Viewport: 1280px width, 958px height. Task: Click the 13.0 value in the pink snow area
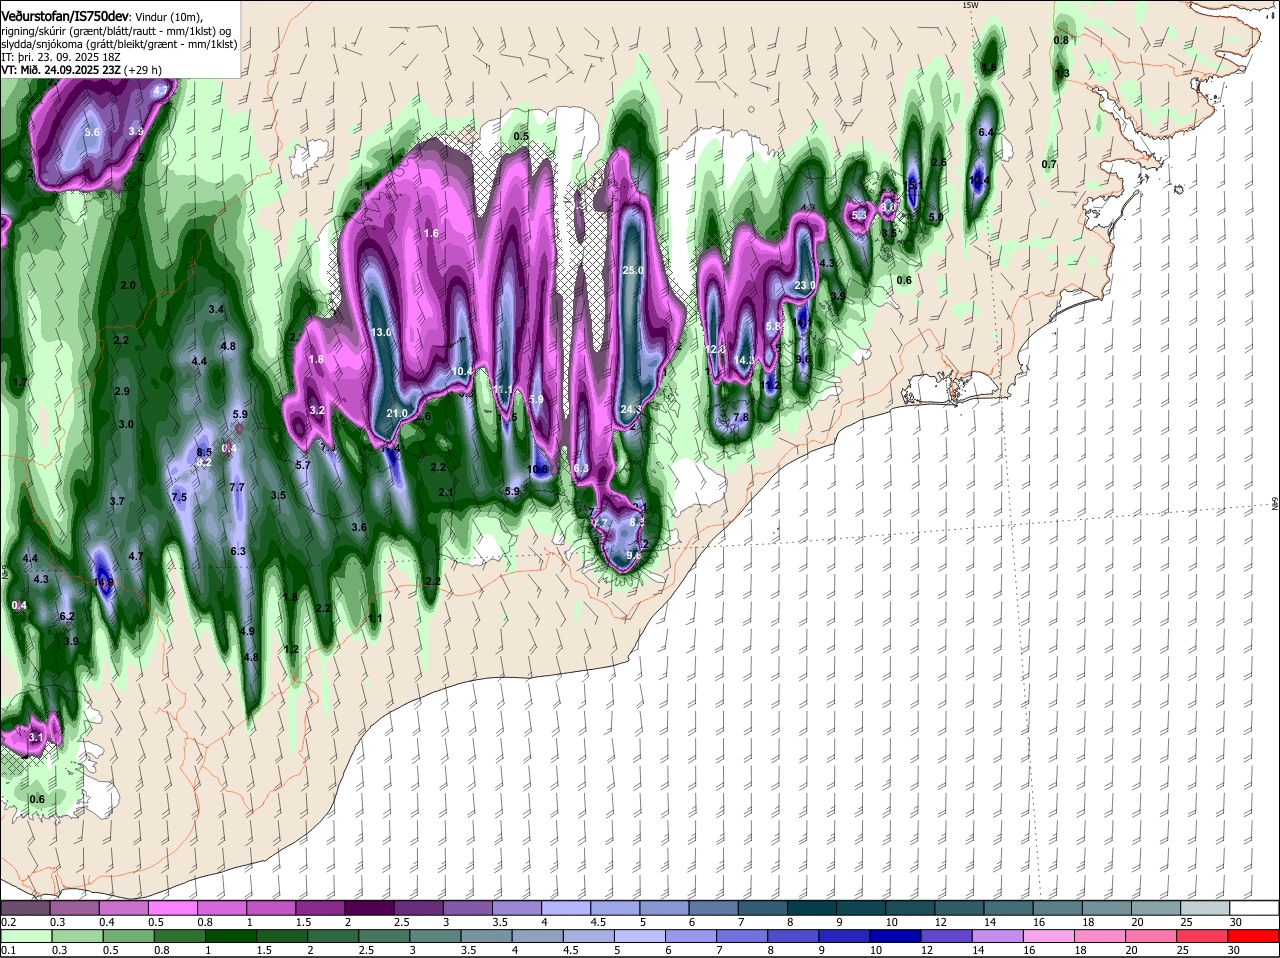click(381, 332)
